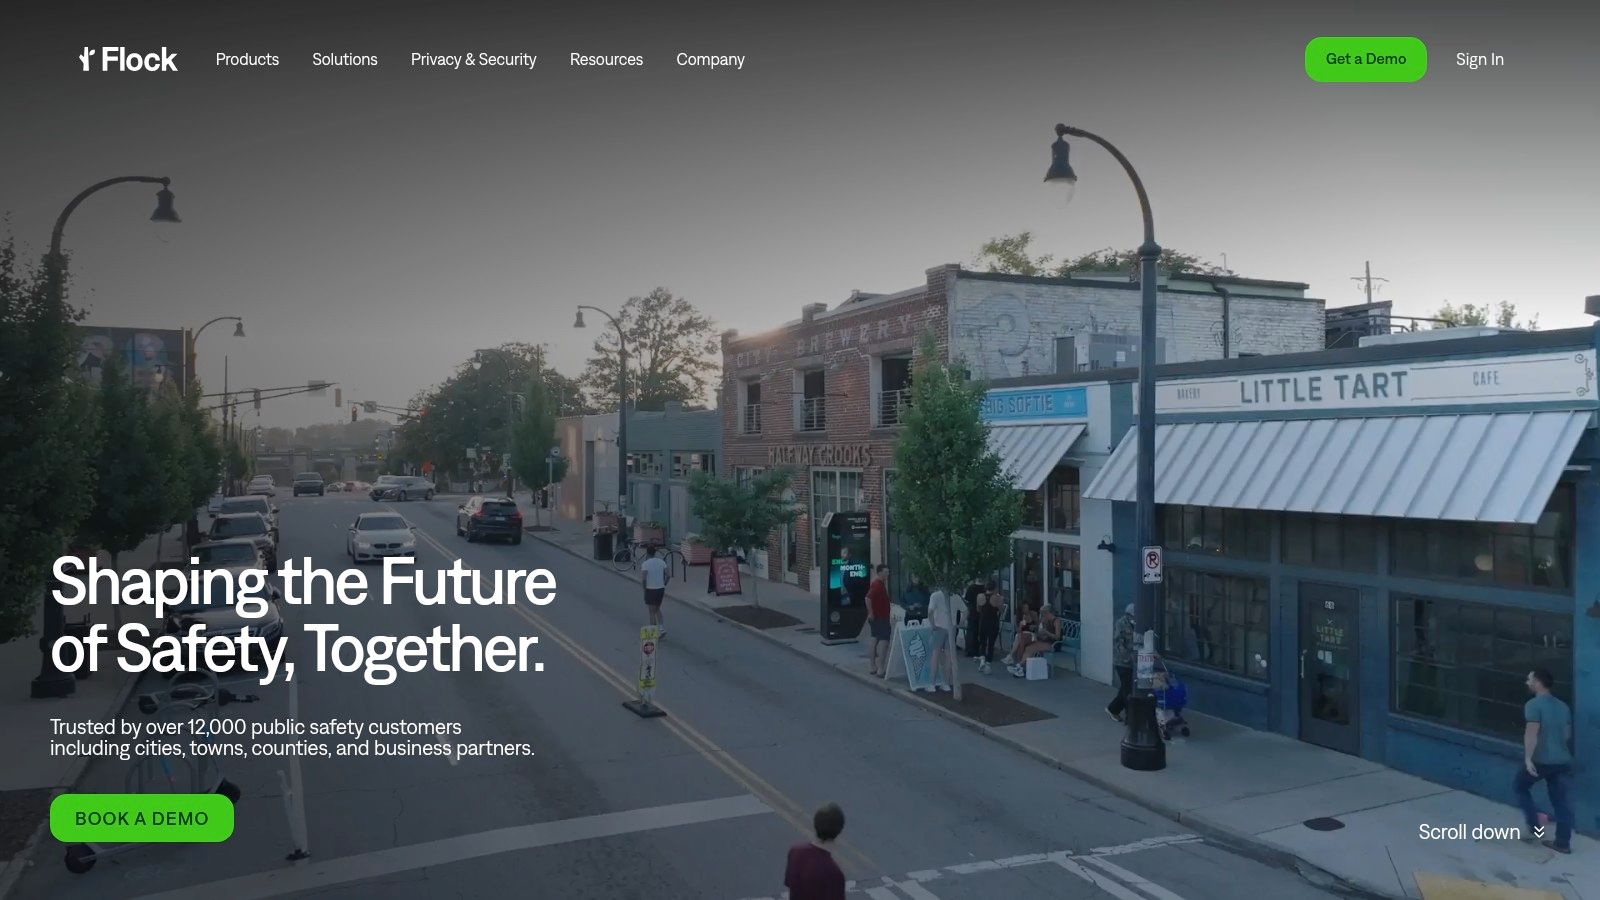This screenshot has width=1600, height=900.
Task: Click the Flock bird logo icon
Action: tap(87, 59)
